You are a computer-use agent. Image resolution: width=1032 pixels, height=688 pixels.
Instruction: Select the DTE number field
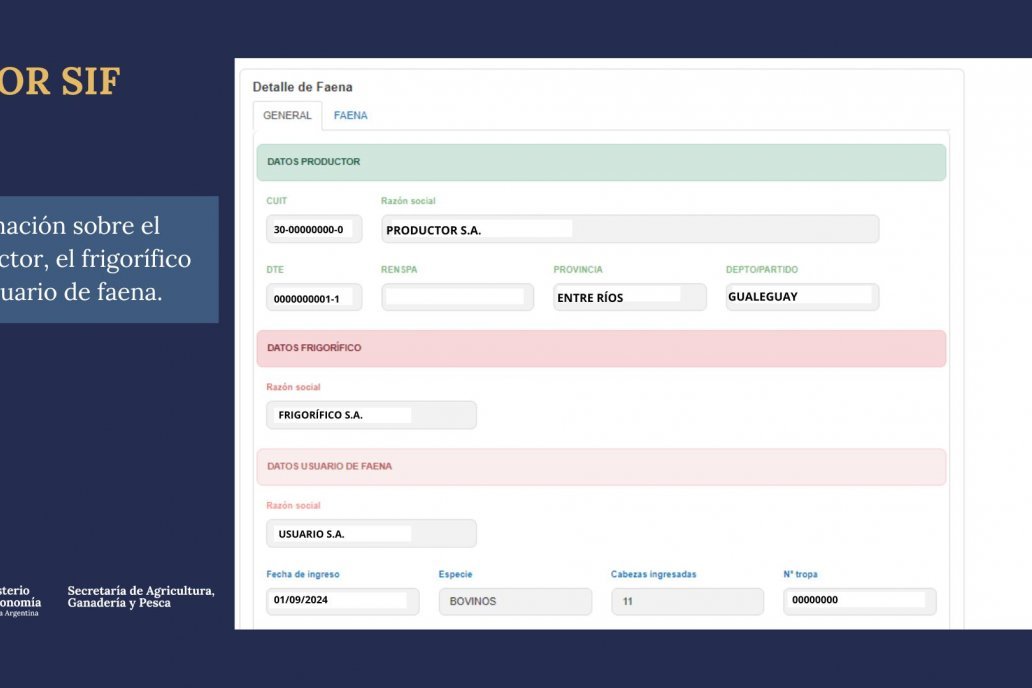(314, 298)
